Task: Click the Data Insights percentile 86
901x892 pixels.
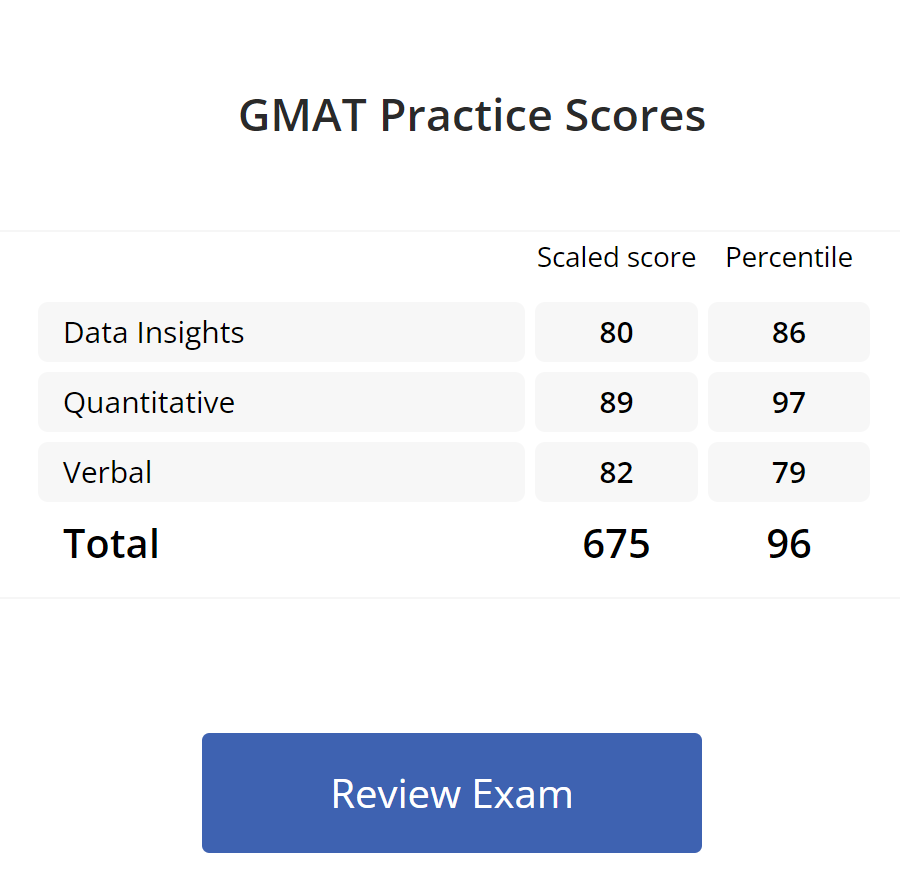Action: pyautogui.click(x=788, y=332)
